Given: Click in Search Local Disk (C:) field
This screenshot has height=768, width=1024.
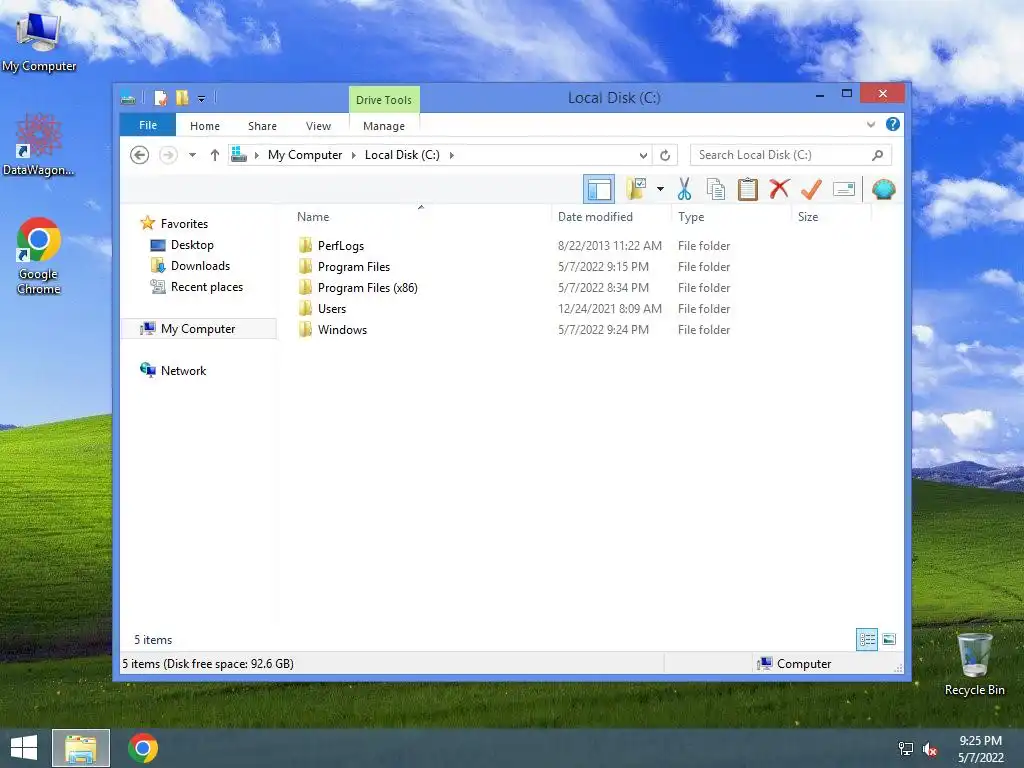Looking at the screenshot, I should (x=790, y=155).
